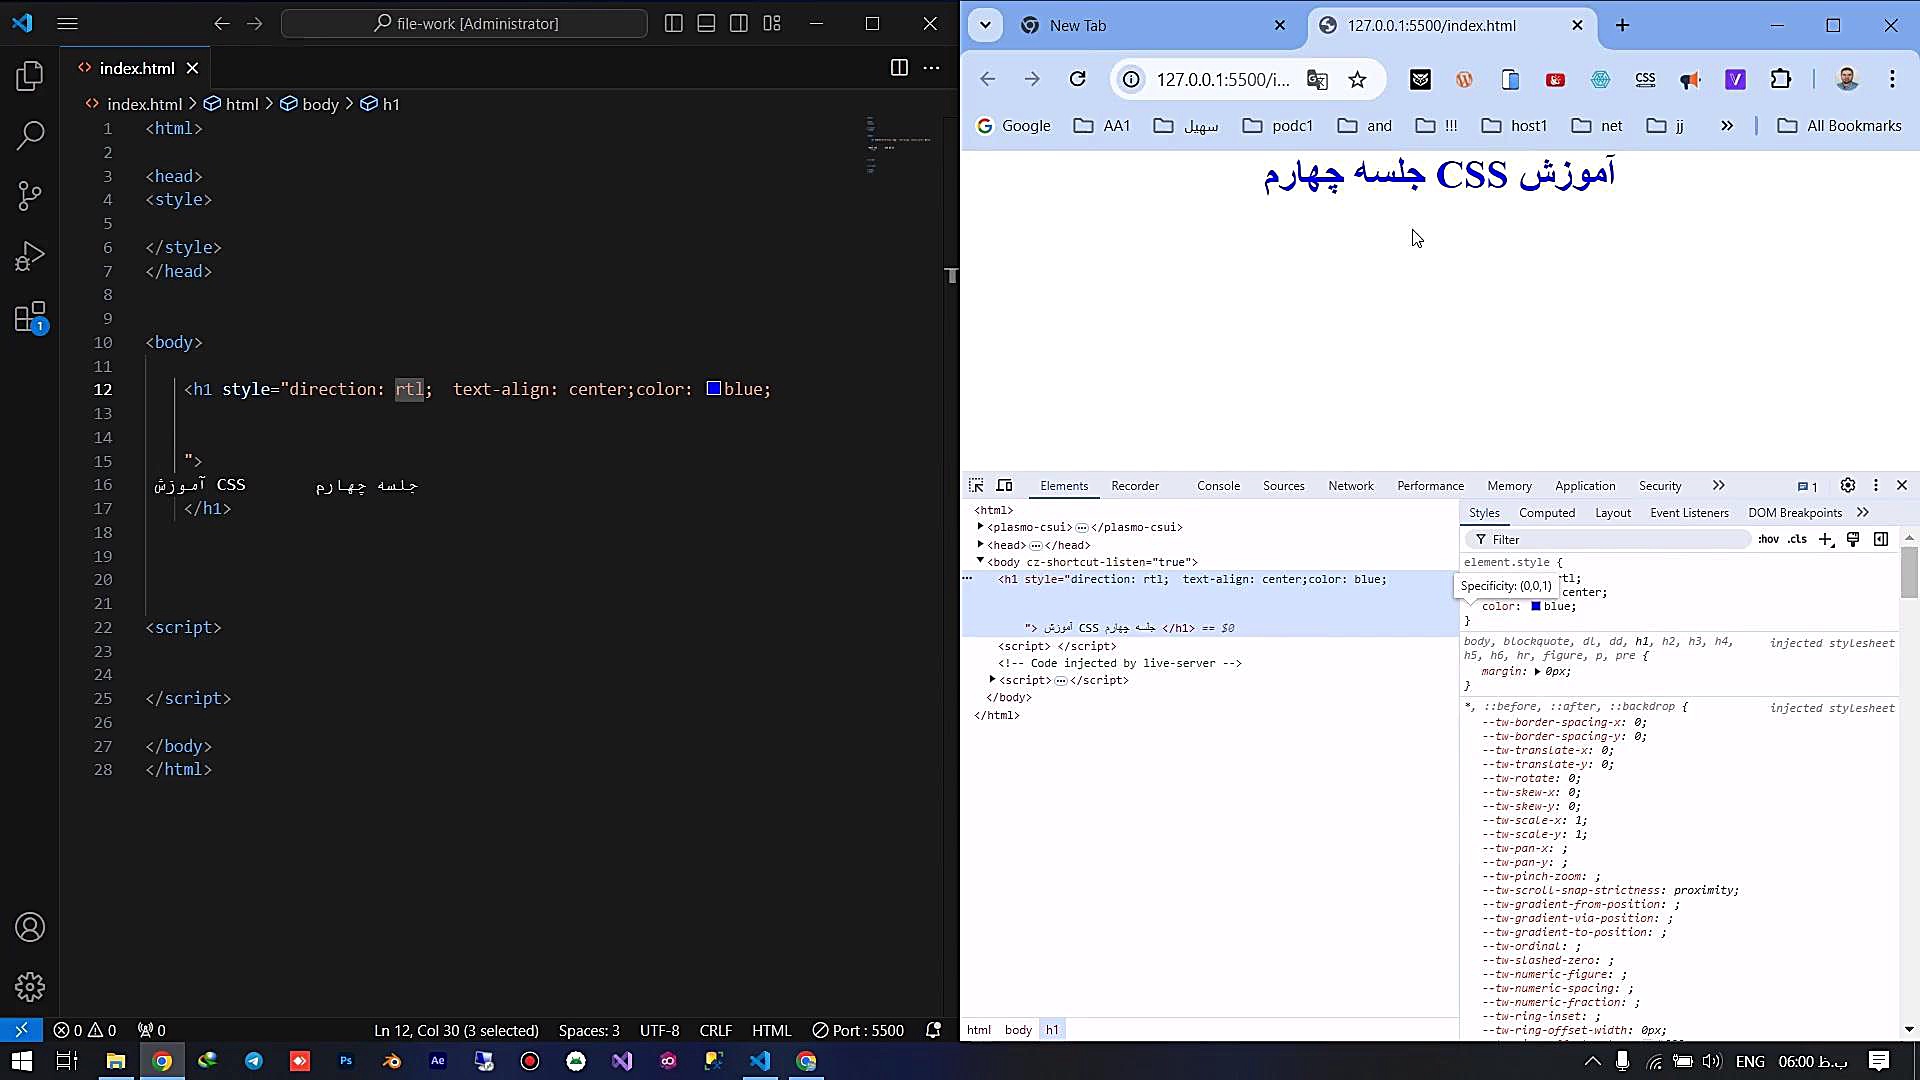Screen dimensions: 1920x1080
Task: Toggle DevTools device toolbar
Action: 1005,486
